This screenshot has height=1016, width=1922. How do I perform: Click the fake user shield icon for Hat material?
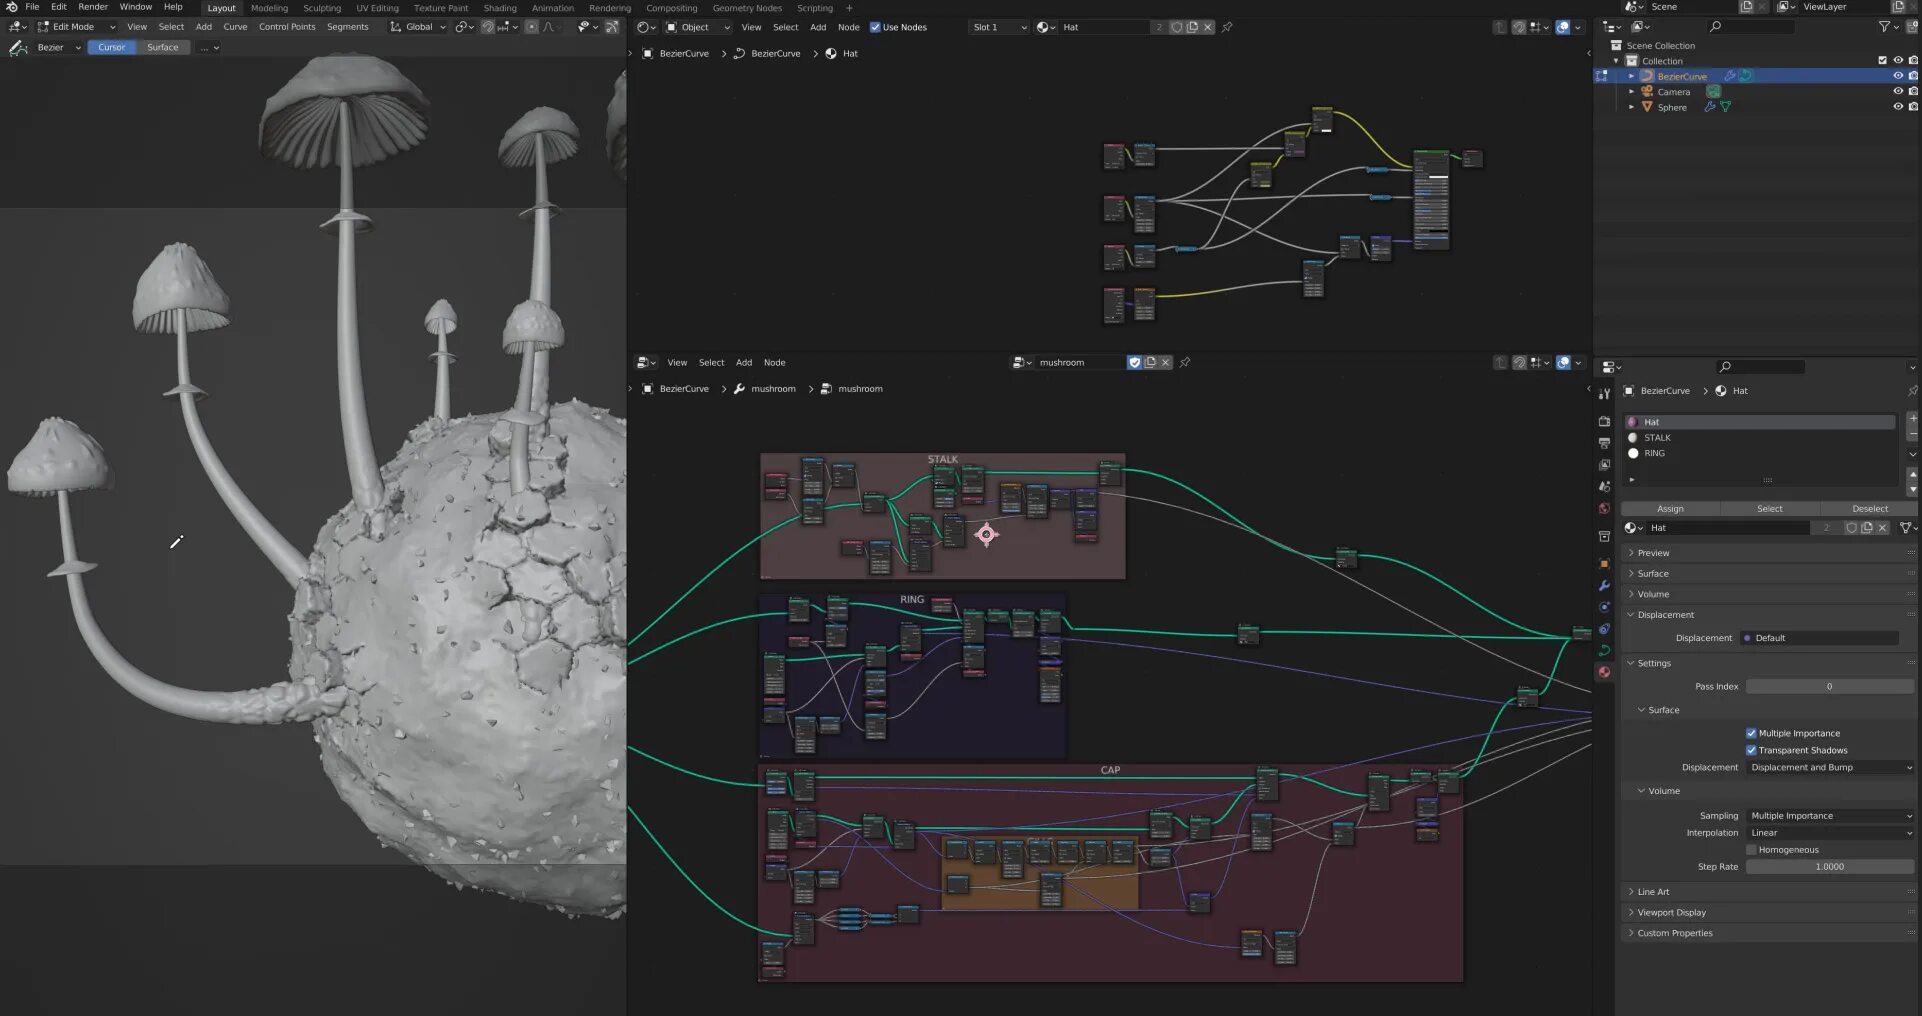pyautogui.click(x=1851, y=528)
